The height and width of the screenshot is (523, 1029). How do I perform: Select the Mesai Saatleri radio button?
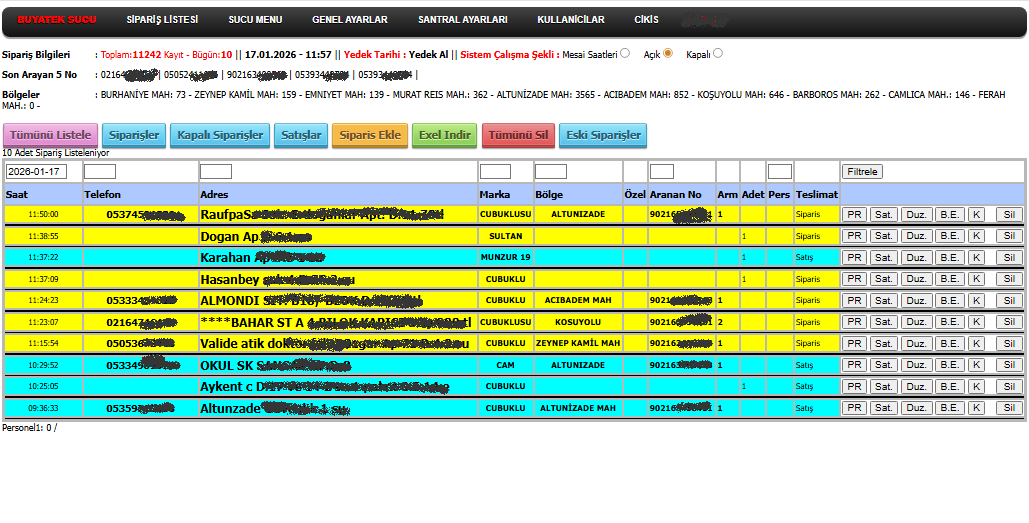pos(625,54)
